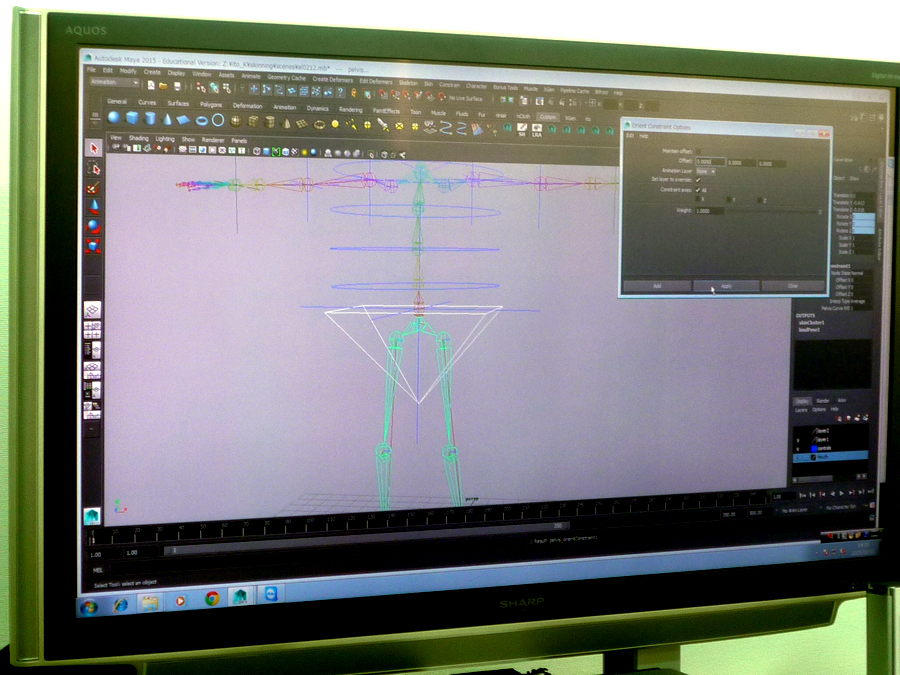The image size is (900, 675).
Task: Select the skinCluster1 output node in Channel Box
Action: [x=812, y=323]
